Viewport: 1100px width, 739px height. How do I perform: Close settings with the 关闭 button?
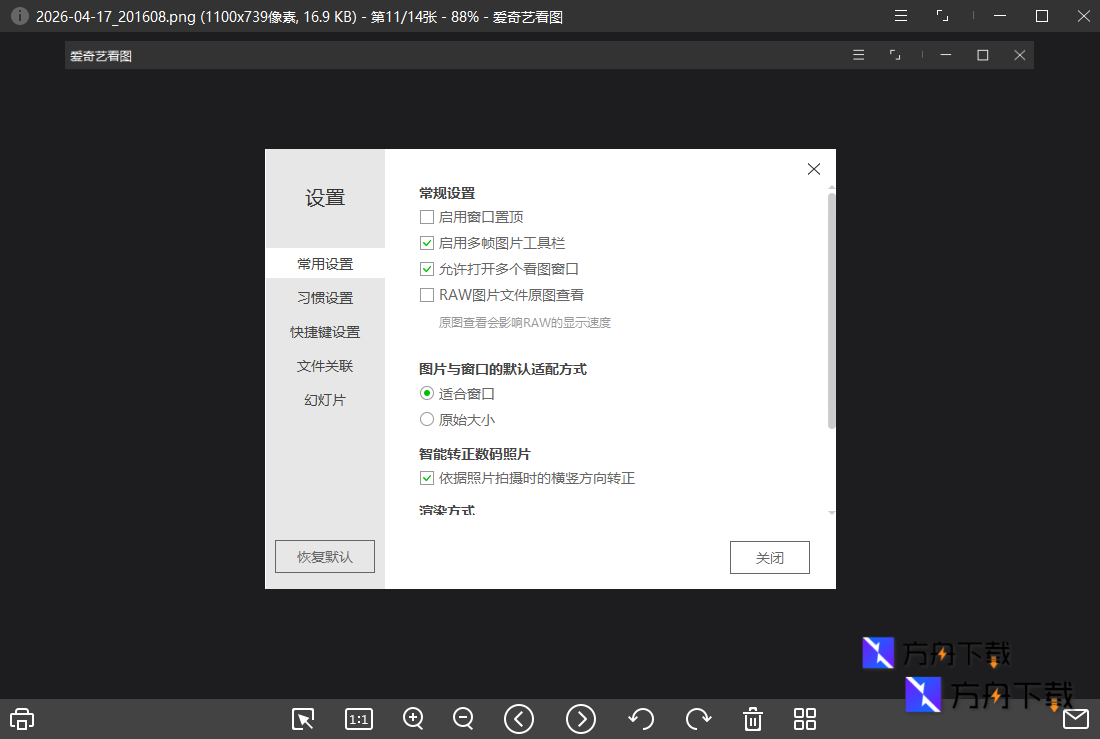pos(769,557)
